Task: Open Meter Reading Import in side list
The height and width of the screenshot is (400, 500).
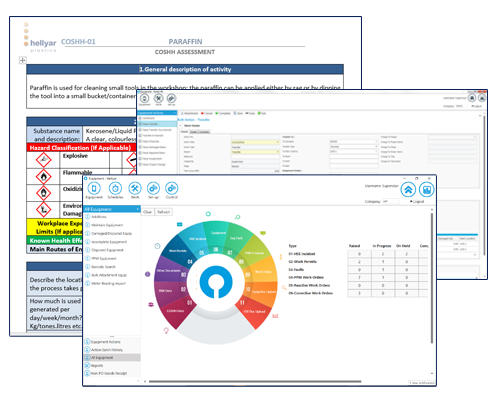Action: (x=108, y=283)
